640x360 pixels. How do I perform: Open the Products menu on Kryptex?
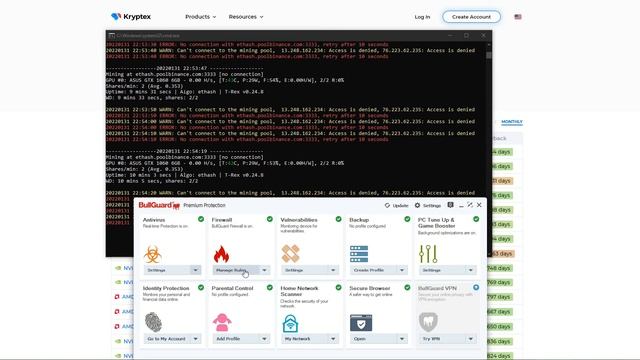click(200, 17)
